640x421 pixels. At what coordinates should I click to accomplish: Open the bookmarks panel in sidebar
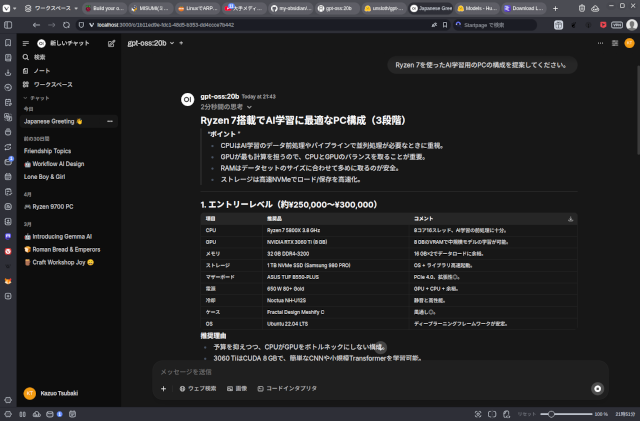tap(8, 43)
